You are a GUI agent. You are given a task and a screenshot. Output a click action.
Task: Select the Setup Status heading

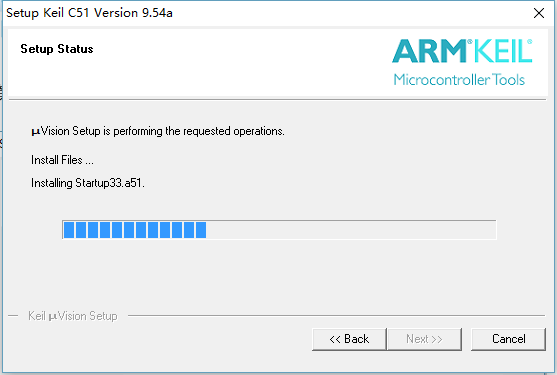click(57, 49)
